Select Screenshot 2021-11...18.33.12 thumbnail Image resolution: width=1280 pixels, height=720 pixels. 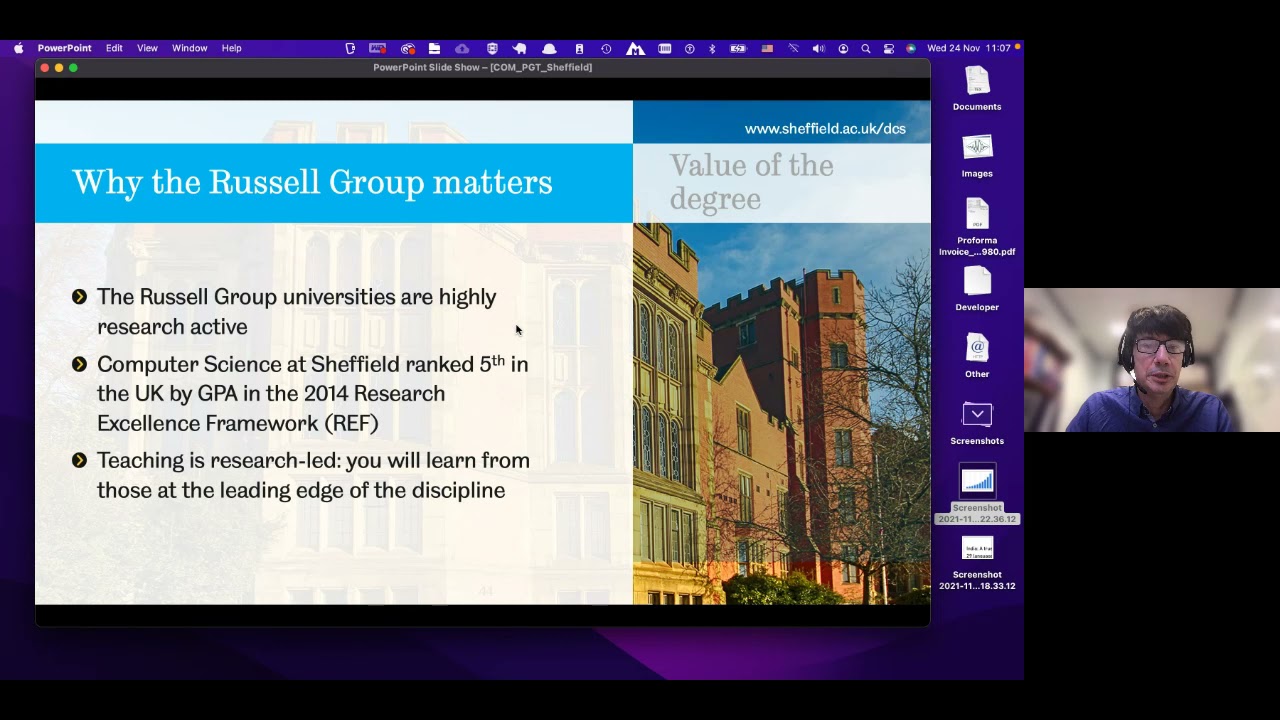(977, 562)
